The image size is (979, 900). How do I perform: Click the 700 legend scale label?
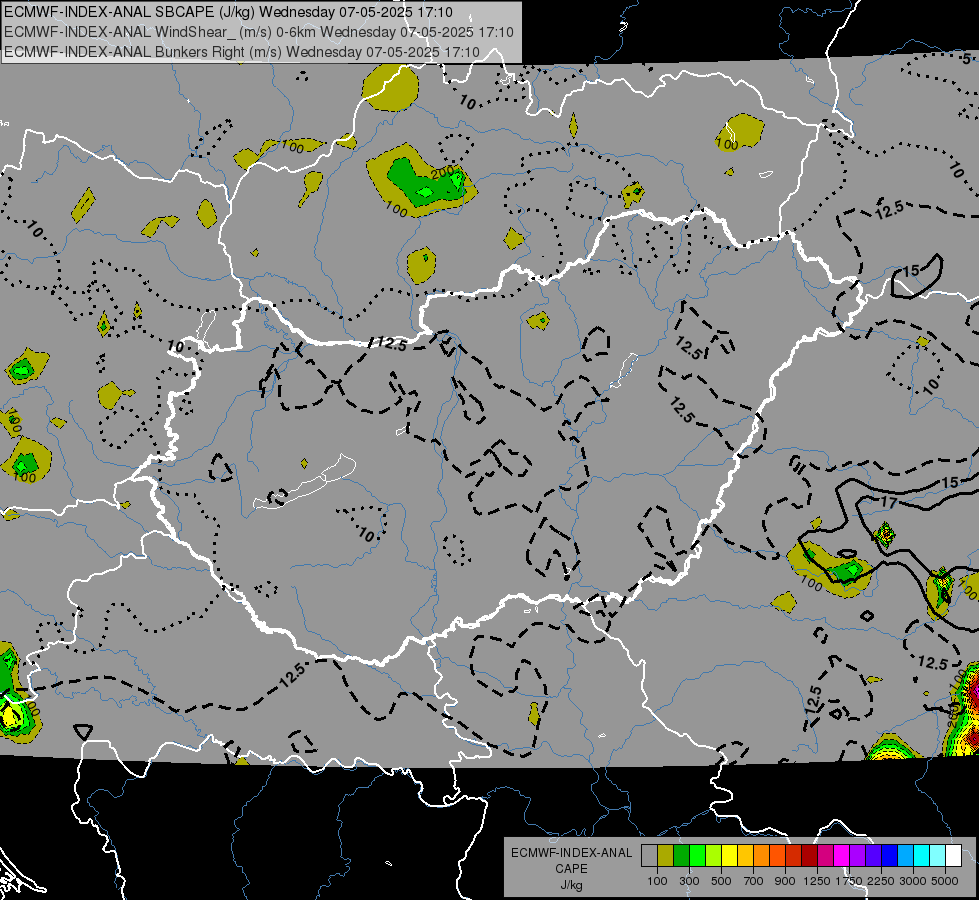754,881
